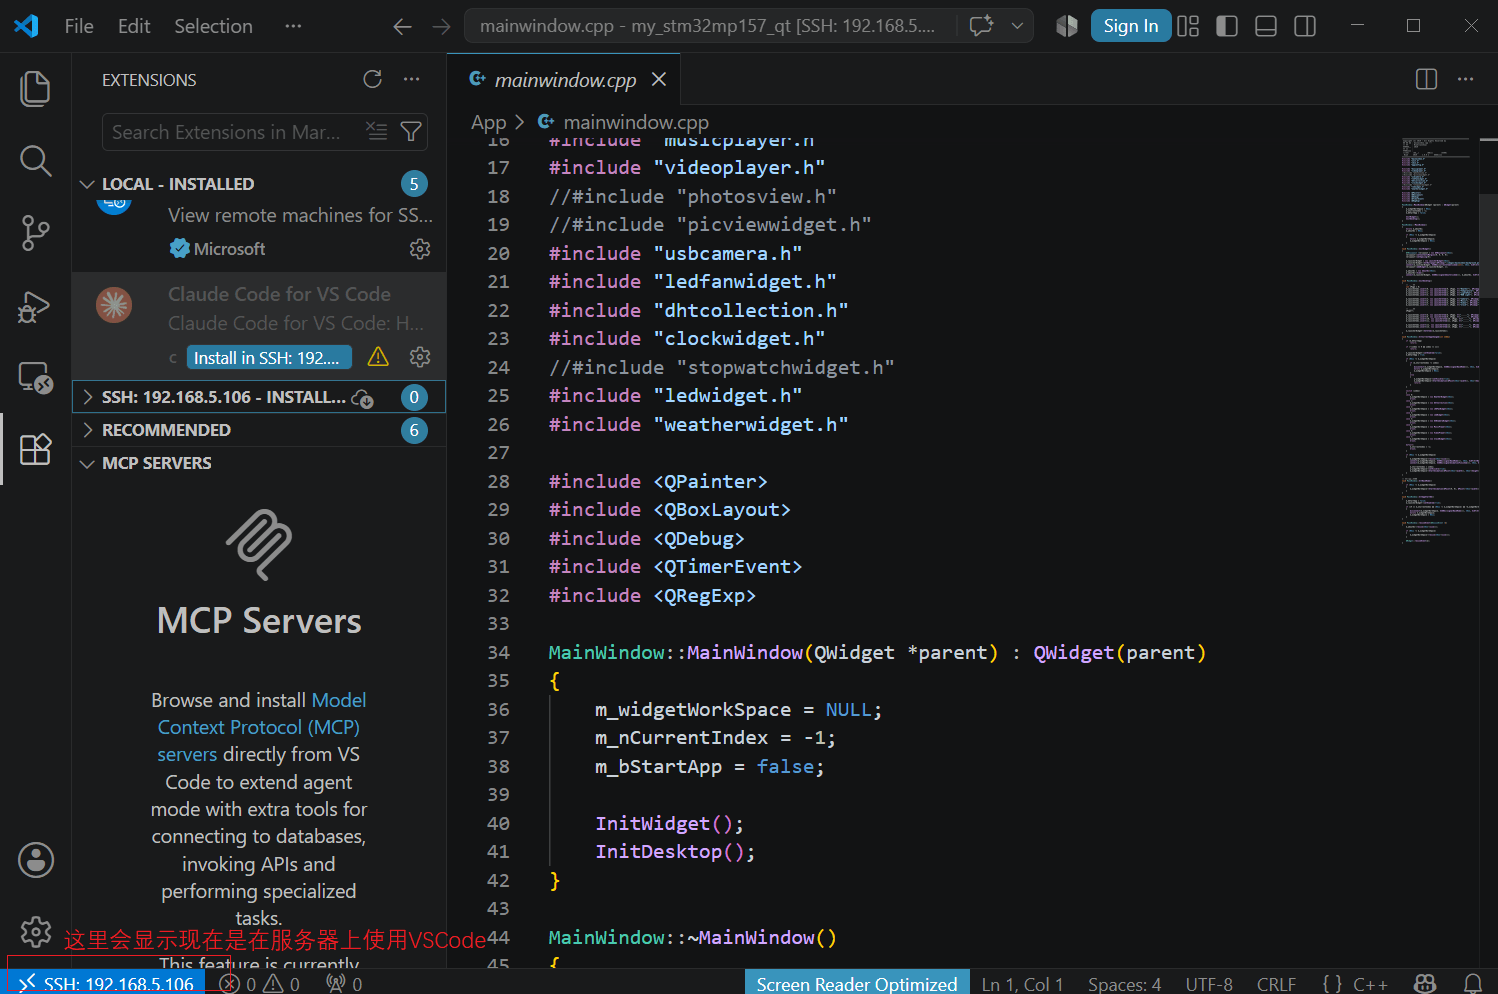The image size is (1498, 994).
Task: Click the editor minimap
Action: [1440, 340]
